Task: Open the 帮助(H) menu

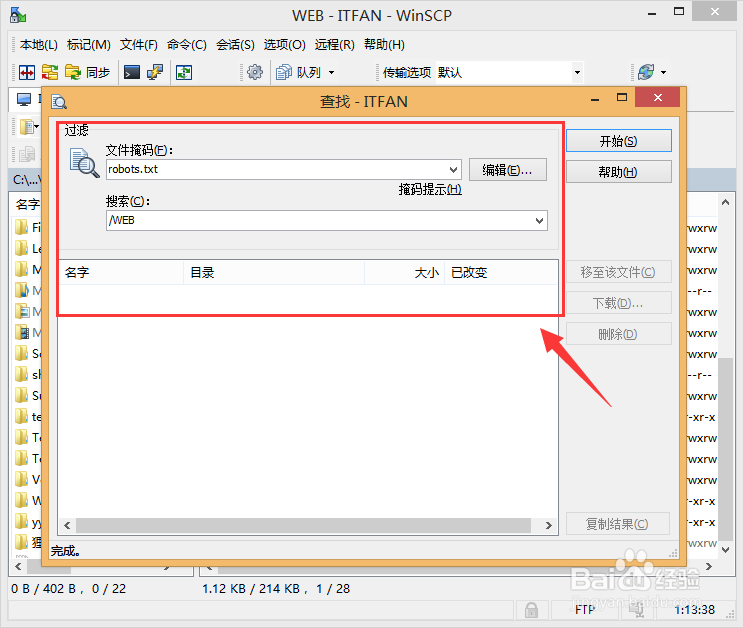Action: click(384, 45)
